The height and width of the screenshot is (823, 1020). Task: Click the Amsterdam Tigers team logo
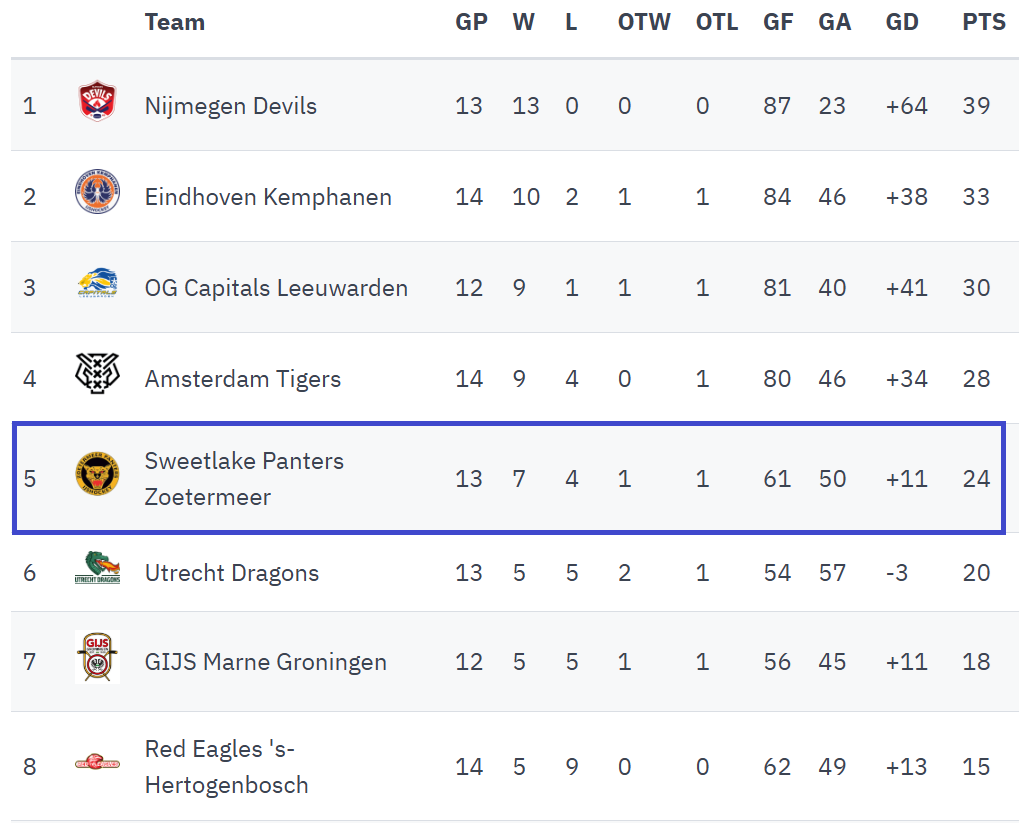[x=97, y=376]
